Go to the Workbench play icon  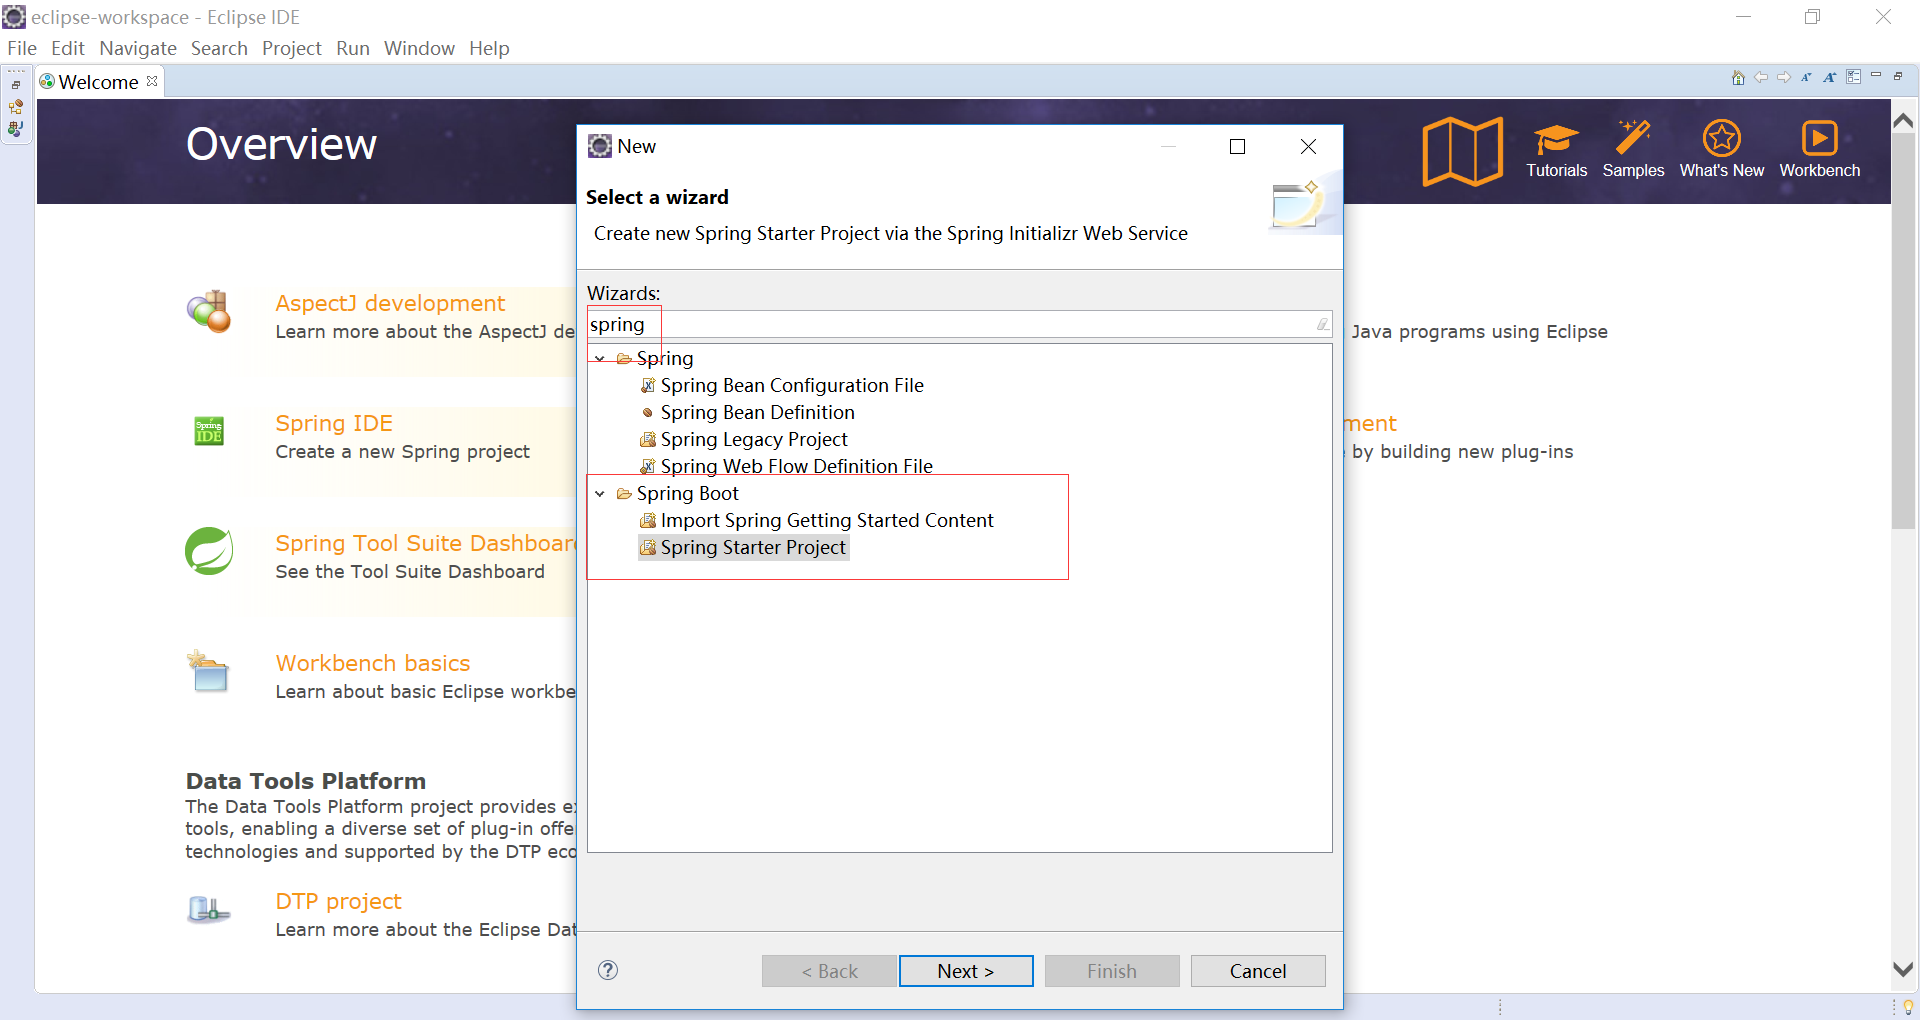click(x=1819, y=138)
